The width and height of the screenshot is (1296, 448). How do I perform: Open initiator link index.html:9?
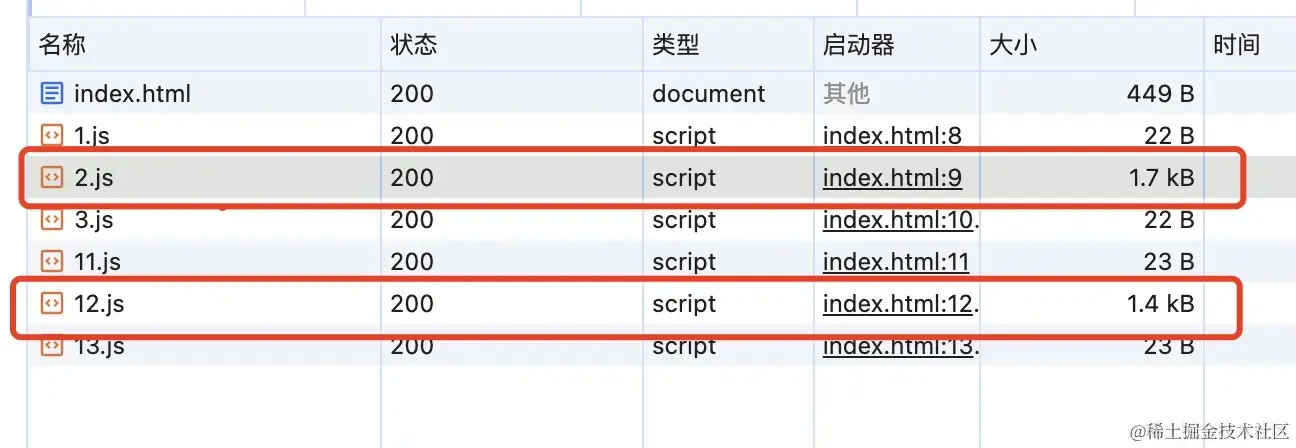(x=892, y=178)
